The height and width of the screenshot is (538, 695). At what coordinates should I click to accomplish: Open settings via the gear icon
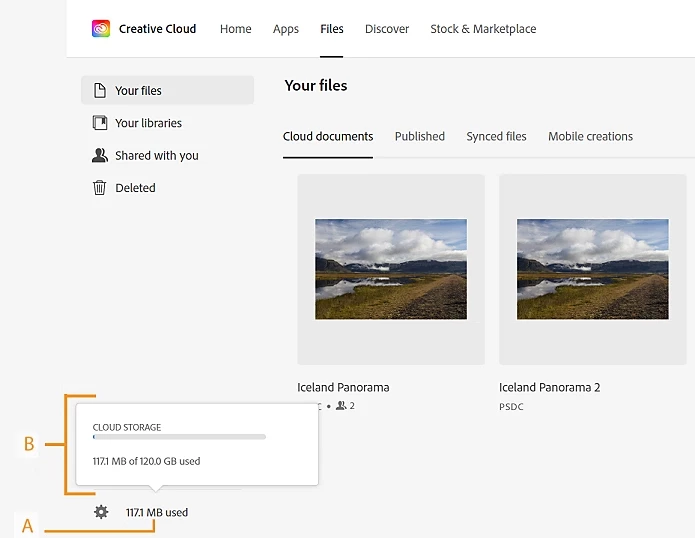point(101,512)
